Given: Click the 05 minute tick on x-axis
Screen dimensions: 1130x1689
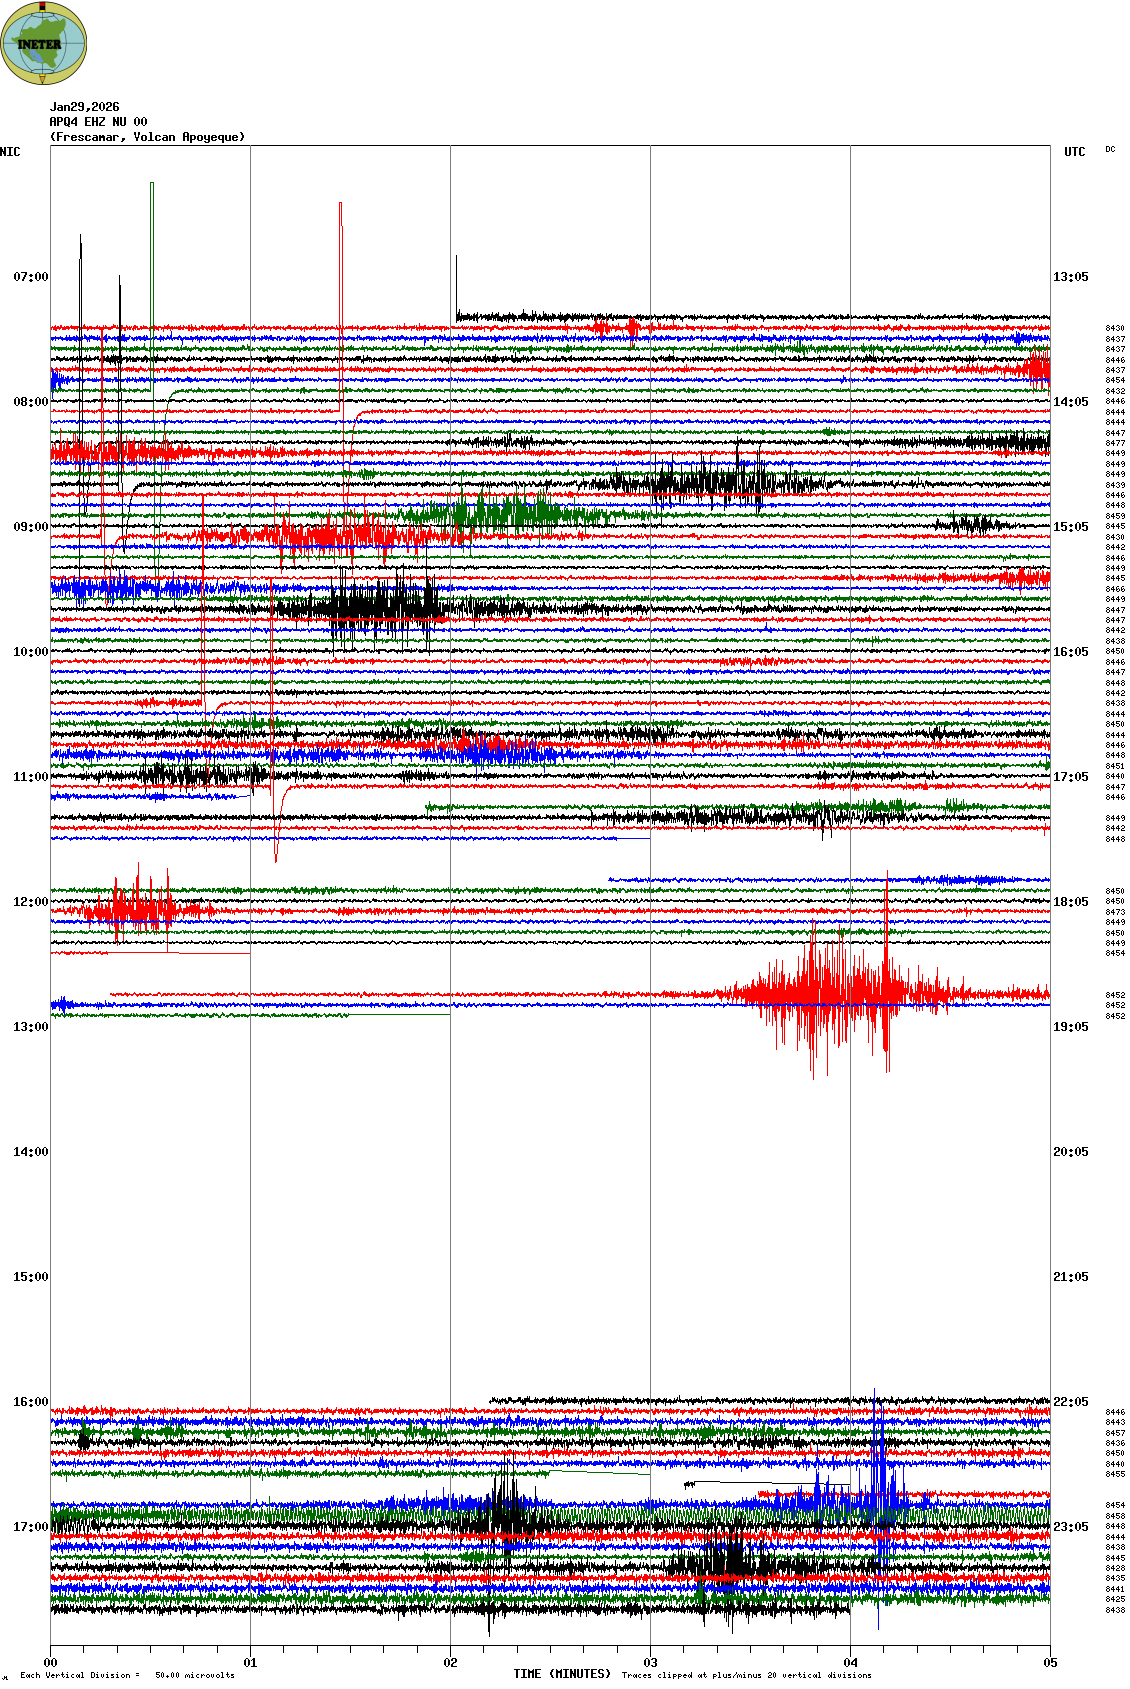Looking at the screenshot, I should pyautogui.click(x=1050, y=1663).
